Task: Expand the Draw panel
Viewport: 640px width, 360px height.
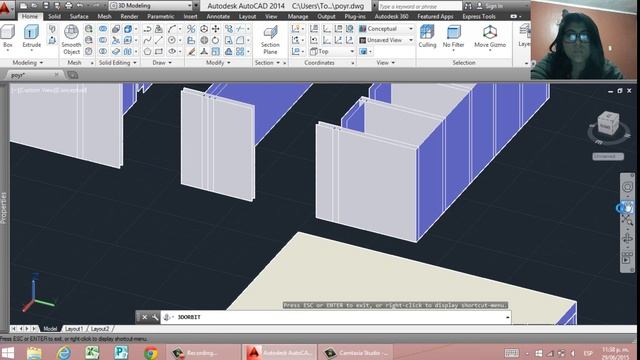Action: [x=162, y=62]
